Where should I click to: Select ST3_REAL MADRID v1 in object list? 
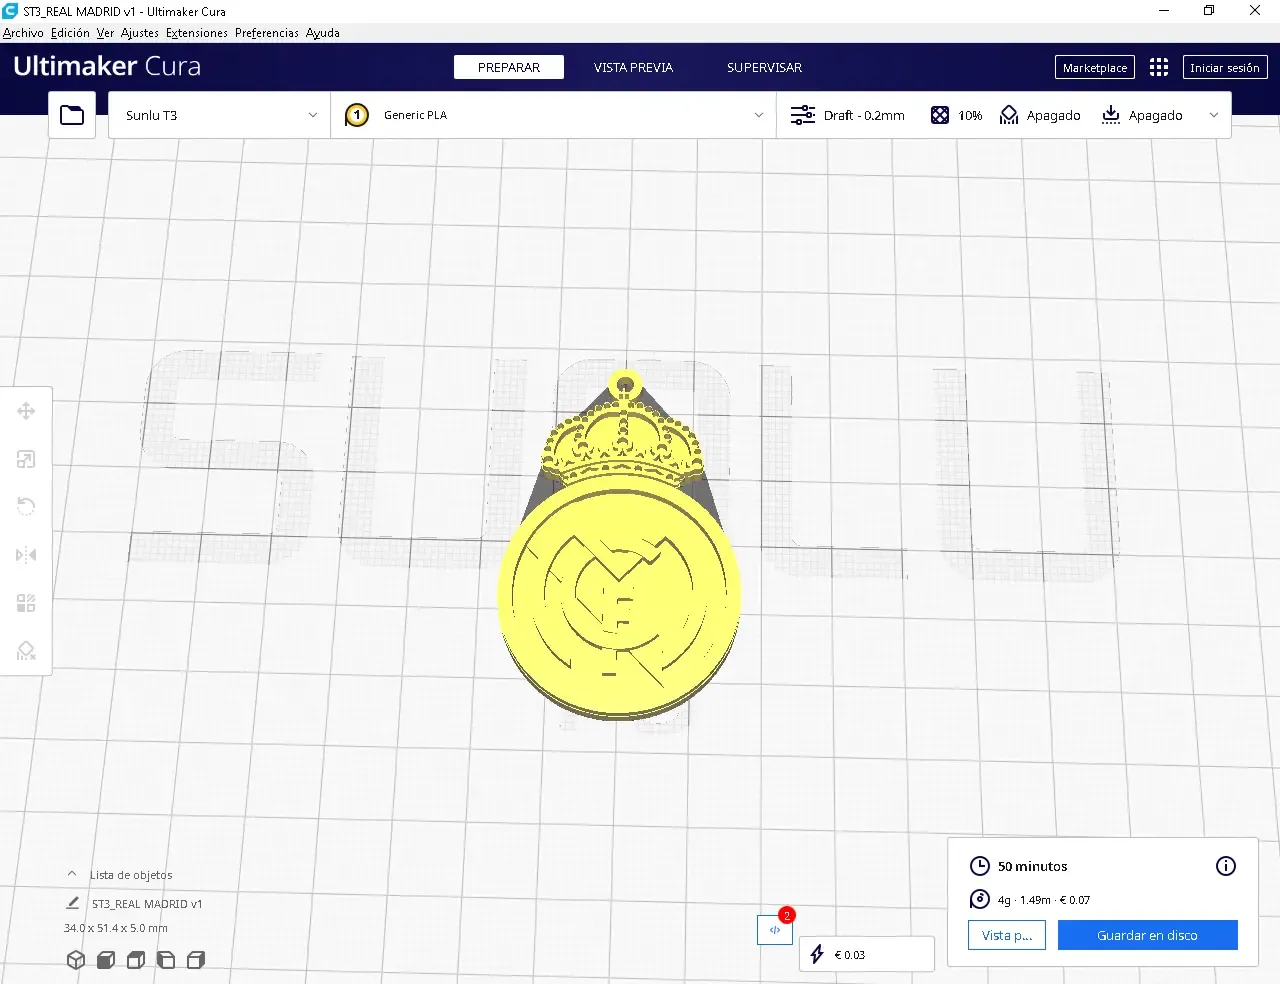point(147,903)
